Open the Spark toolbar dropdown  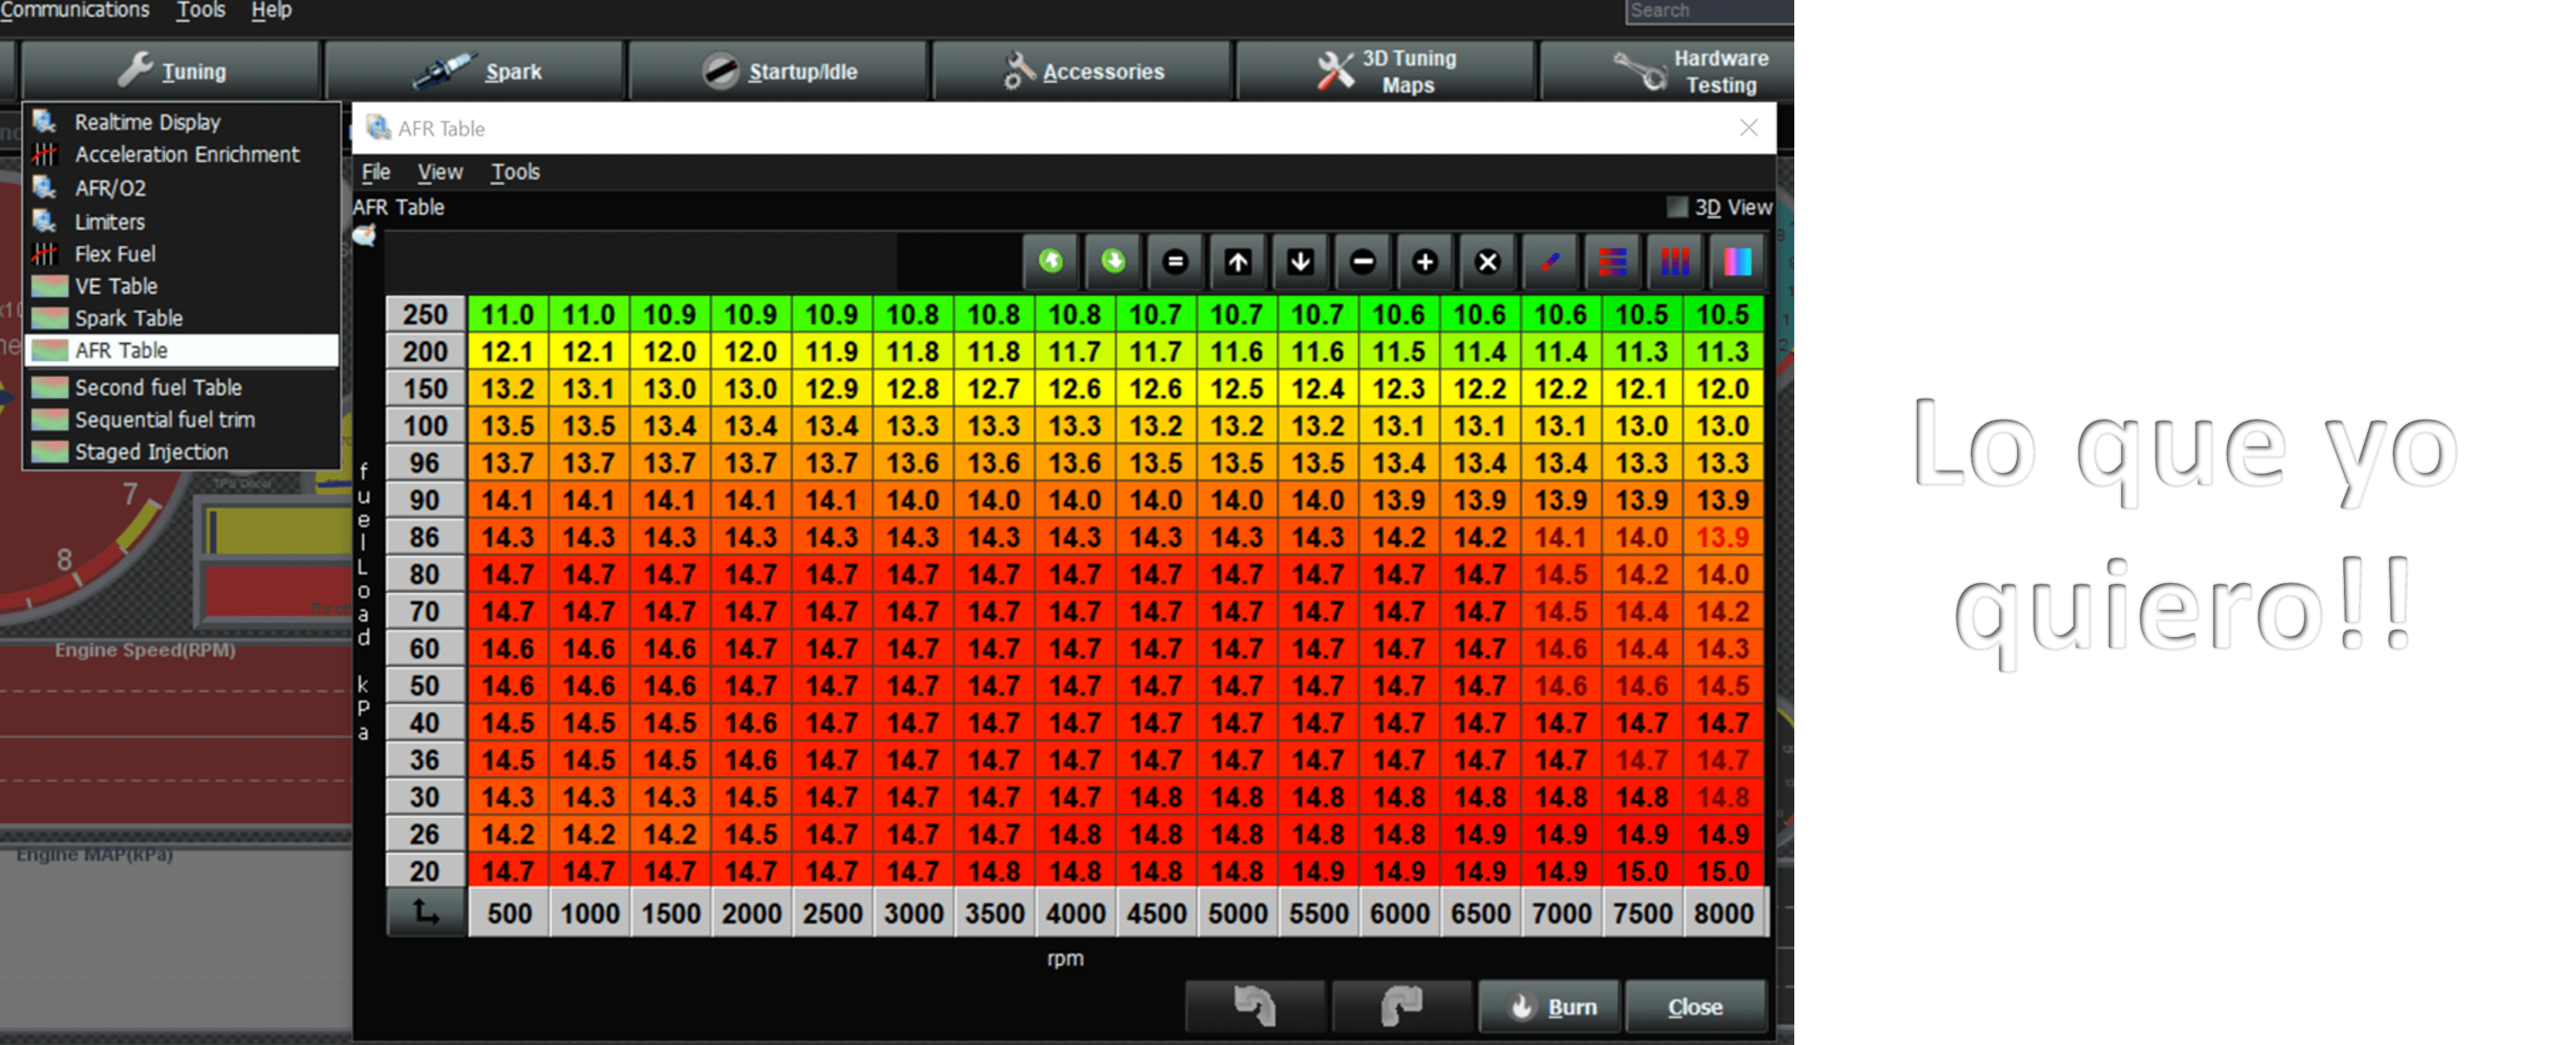click(x=475, y=71)
